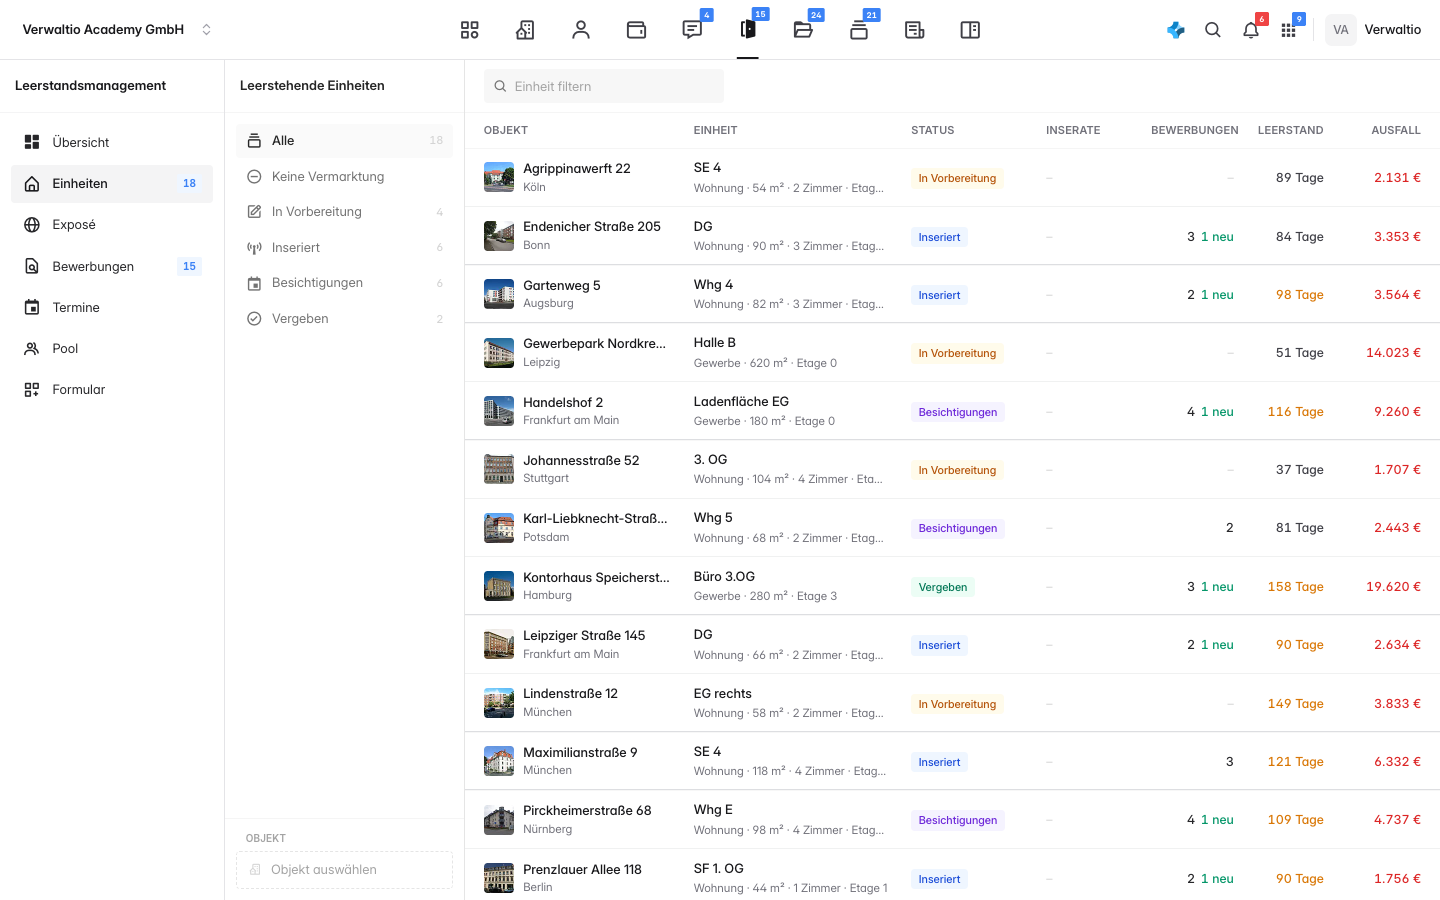Open the Verwaltio user account menu
The image size is (1440, 900).
tap(1374, 30)
